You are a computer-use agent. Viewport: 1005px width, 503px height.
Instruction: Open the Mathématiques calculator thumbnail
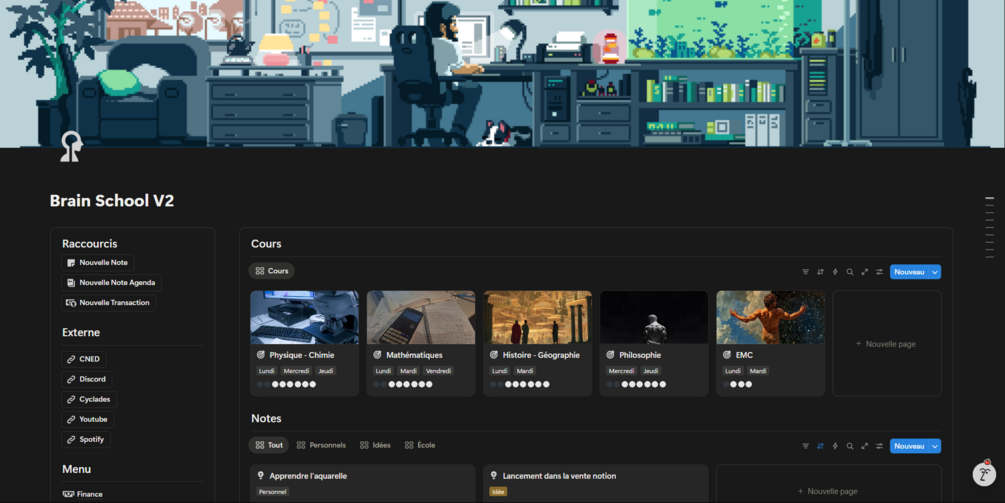click(421, 317)
